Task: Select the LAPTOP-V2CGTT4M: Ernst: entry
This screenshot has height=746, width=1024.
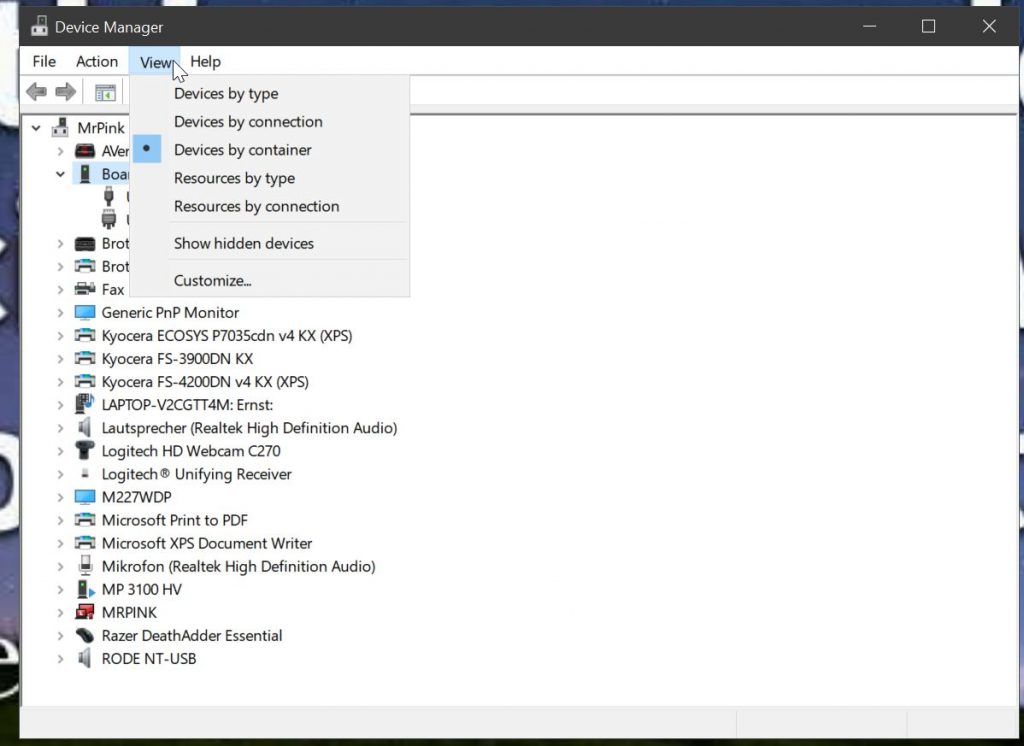Action: point(187,405)
